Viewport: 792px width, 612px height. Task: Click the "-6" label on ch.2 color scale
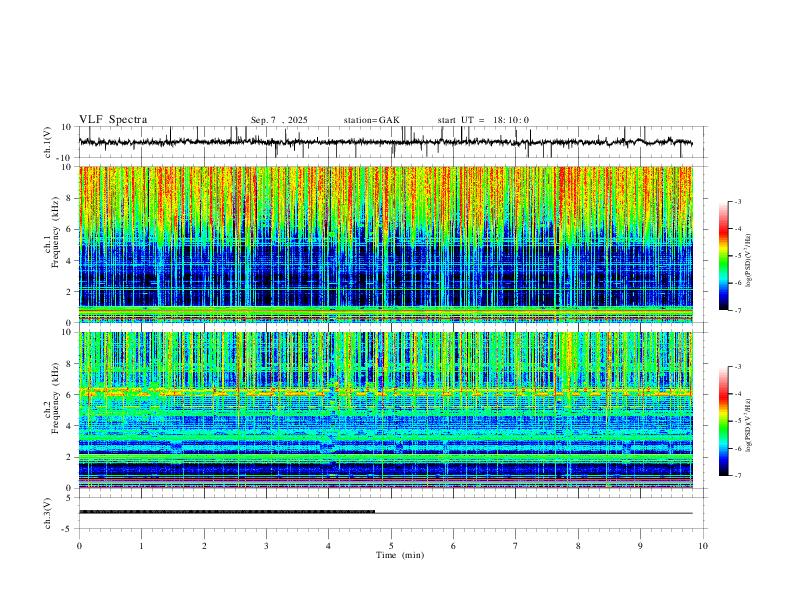point(738,448)
